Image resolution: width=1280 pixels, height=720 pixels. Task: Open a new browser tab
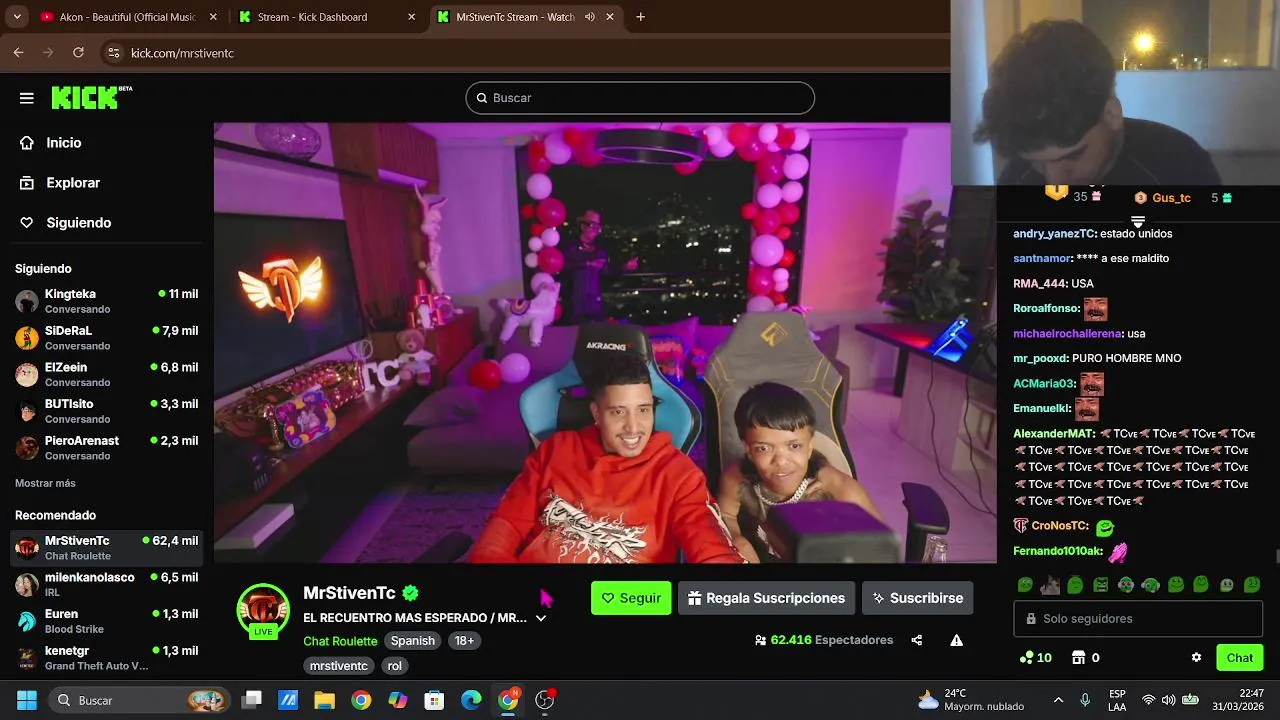(x=640, y=17)
